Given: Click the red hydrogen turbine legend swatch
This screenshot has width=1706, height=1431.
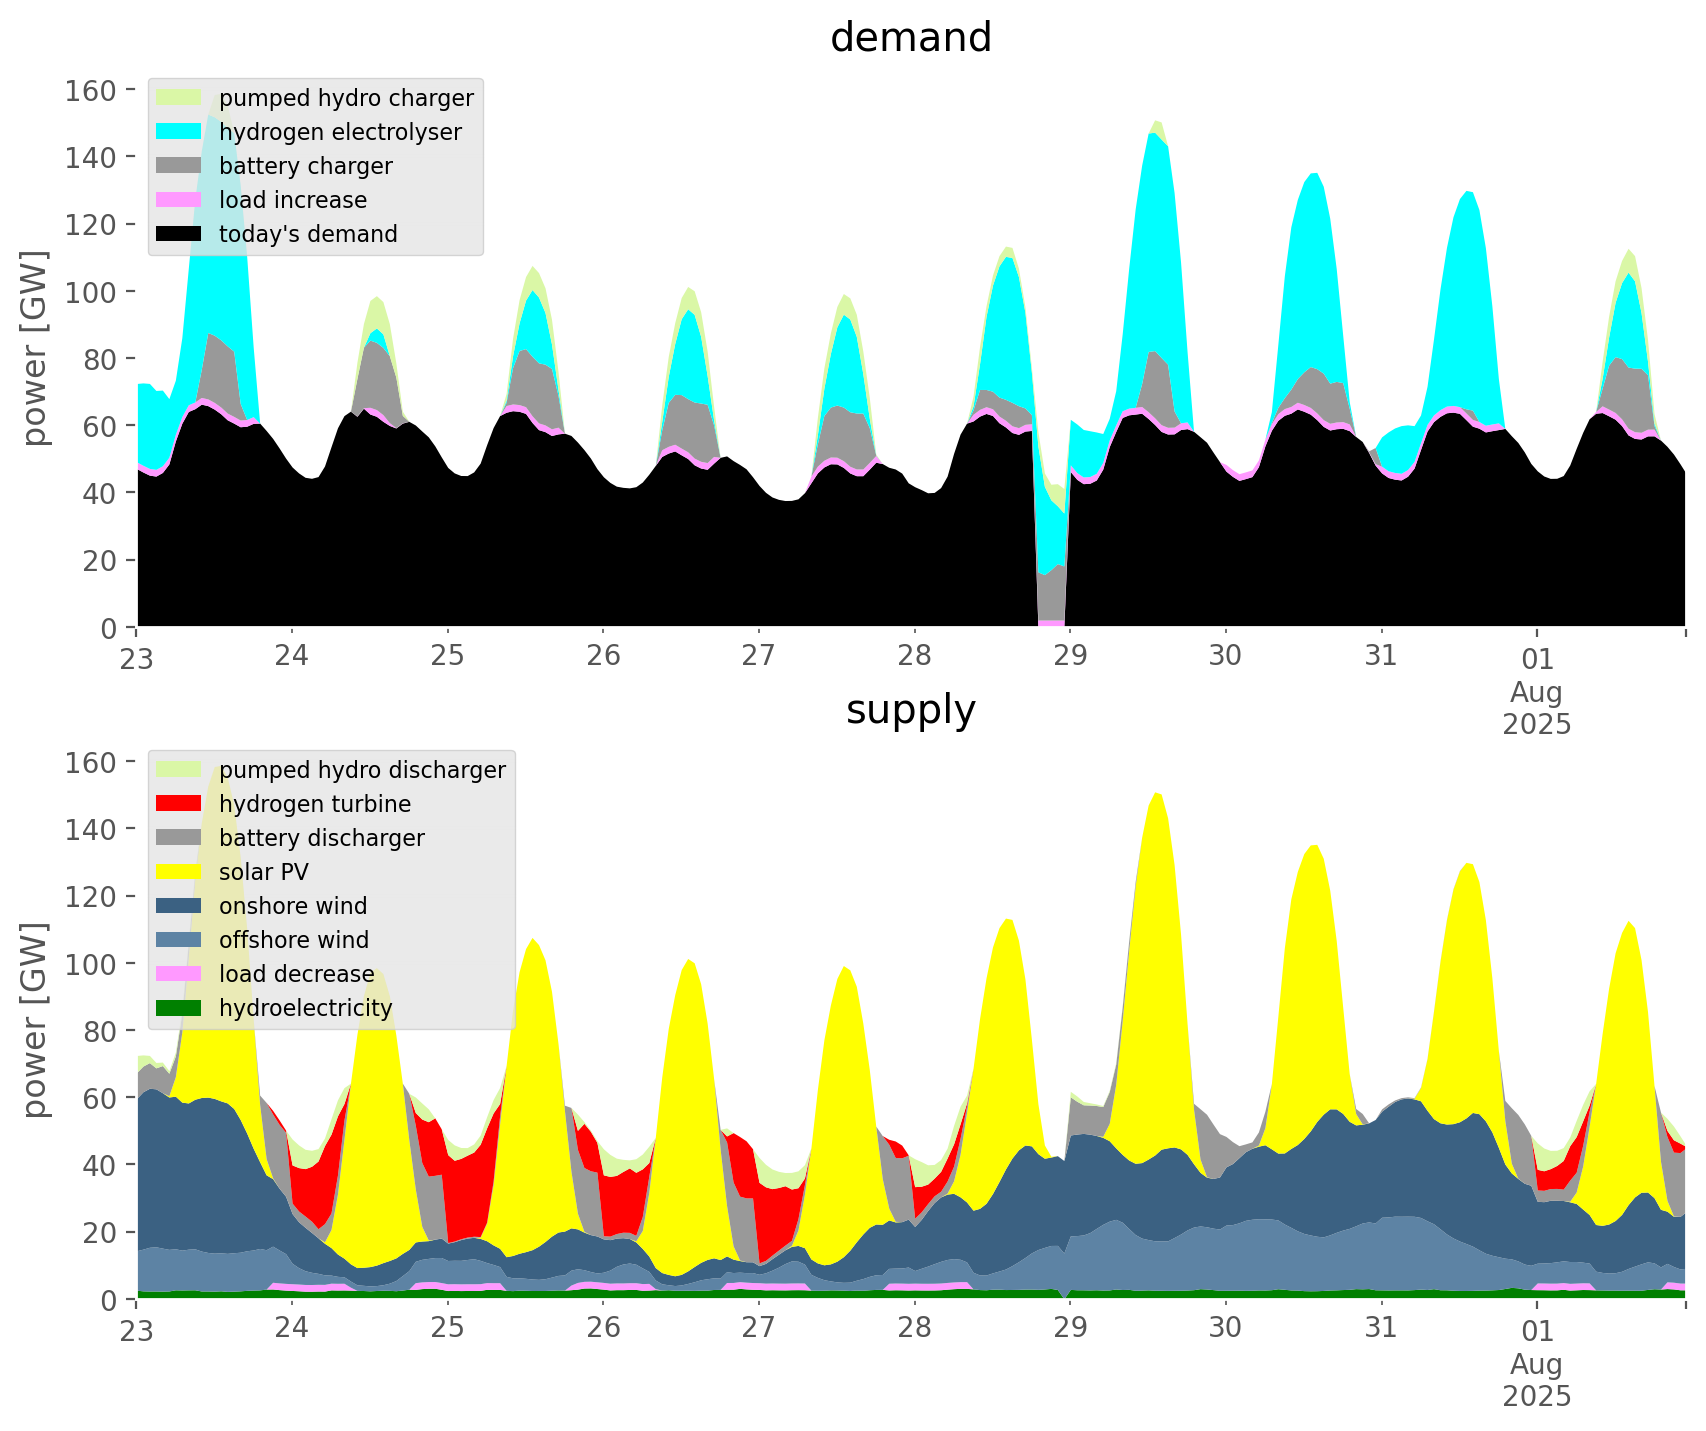Looking at the screenshot, I should pyautogui.click(x=179, y=804).
